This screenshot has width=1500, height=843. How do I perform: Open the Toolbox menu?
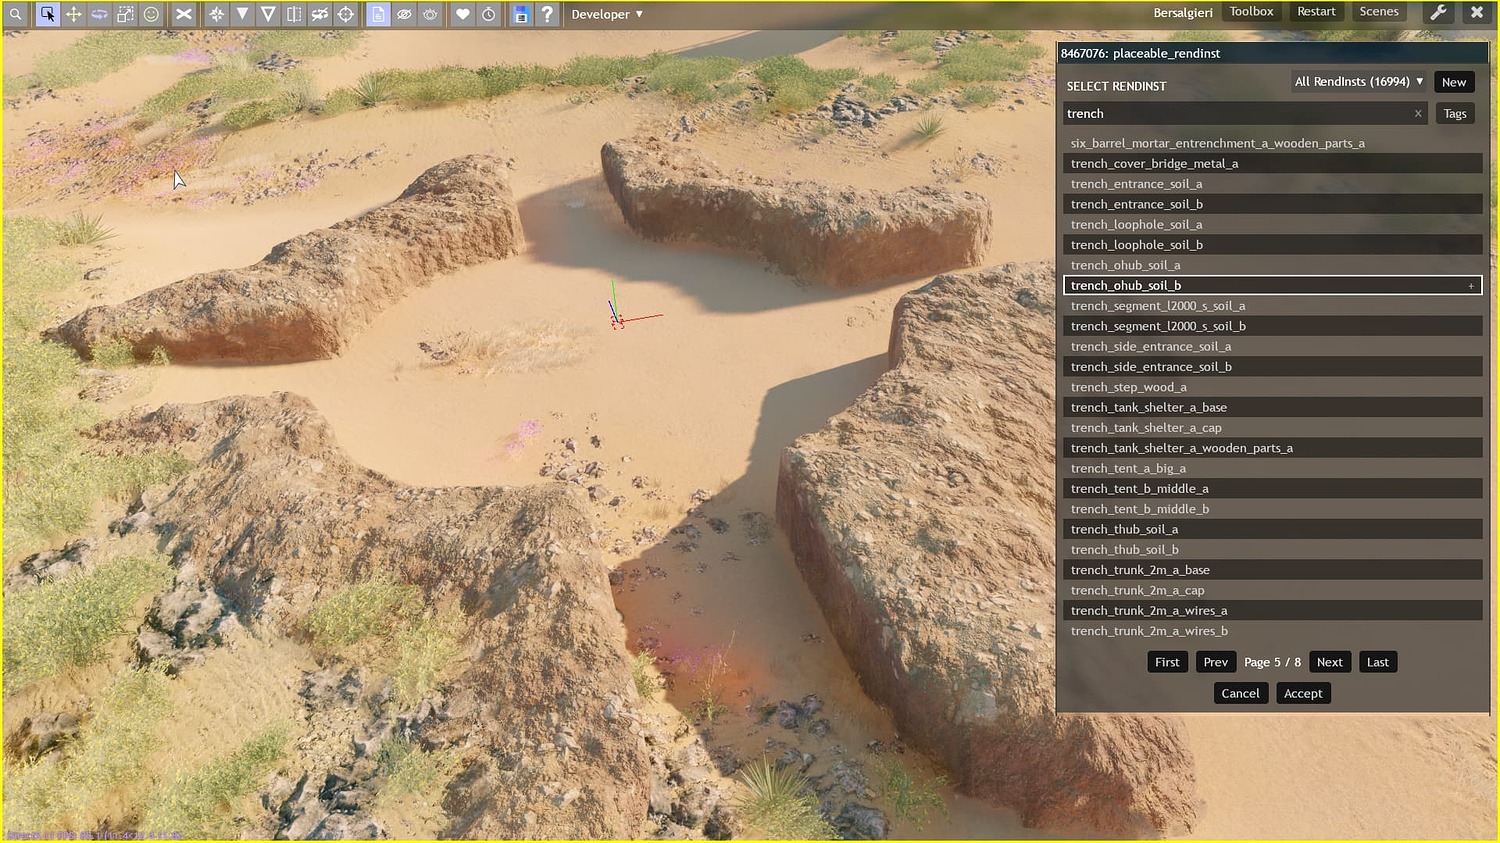(x=1251, y=11)
